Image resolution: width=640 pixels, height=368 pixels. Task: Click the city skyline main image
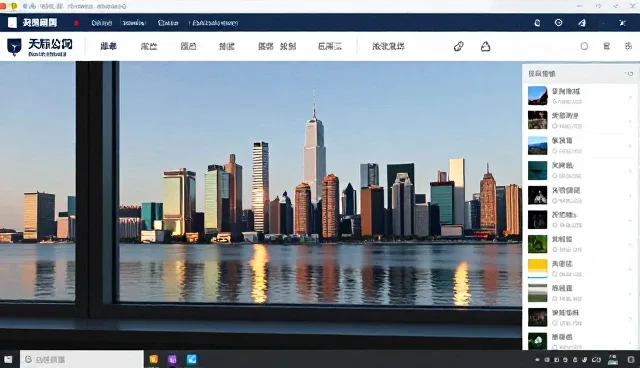[x=261, y=205]
